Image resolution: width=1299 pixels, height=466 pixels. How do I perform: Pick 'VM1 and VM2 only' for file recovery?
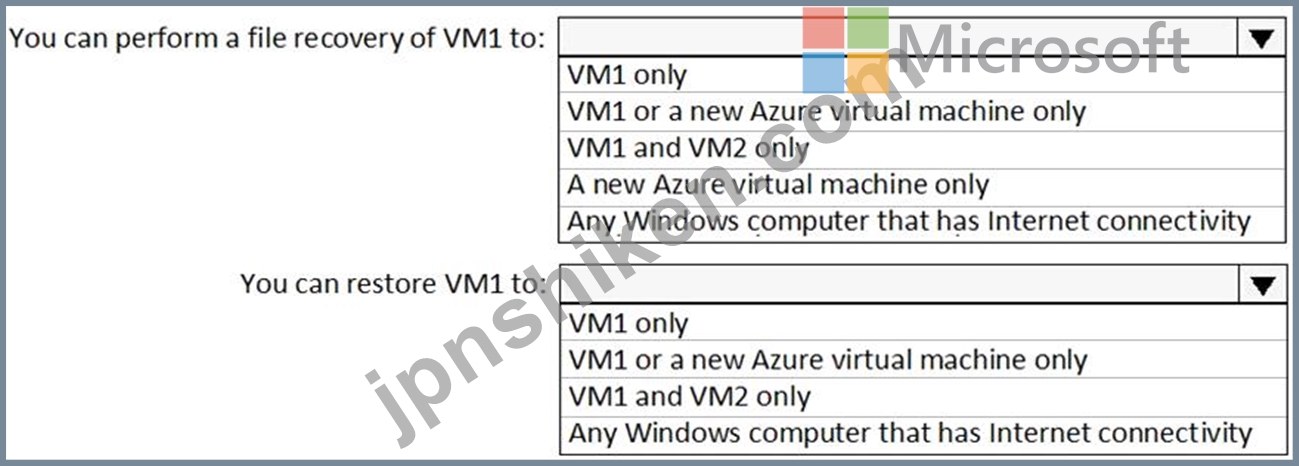pyautogui.click(x=688, y=148)
